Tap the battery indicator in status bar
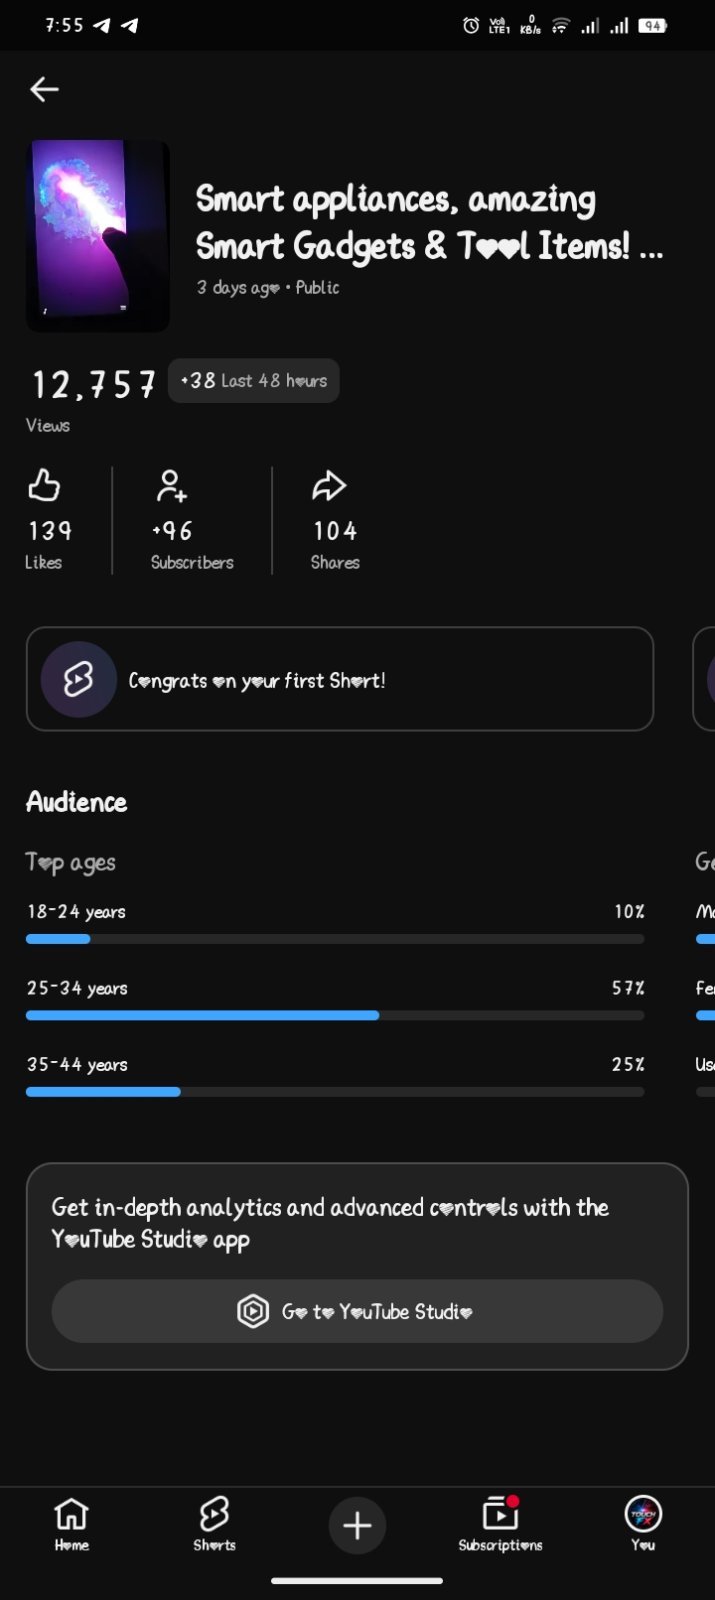Viewport: 715px width, 1600px height. [x=653, y=26]
